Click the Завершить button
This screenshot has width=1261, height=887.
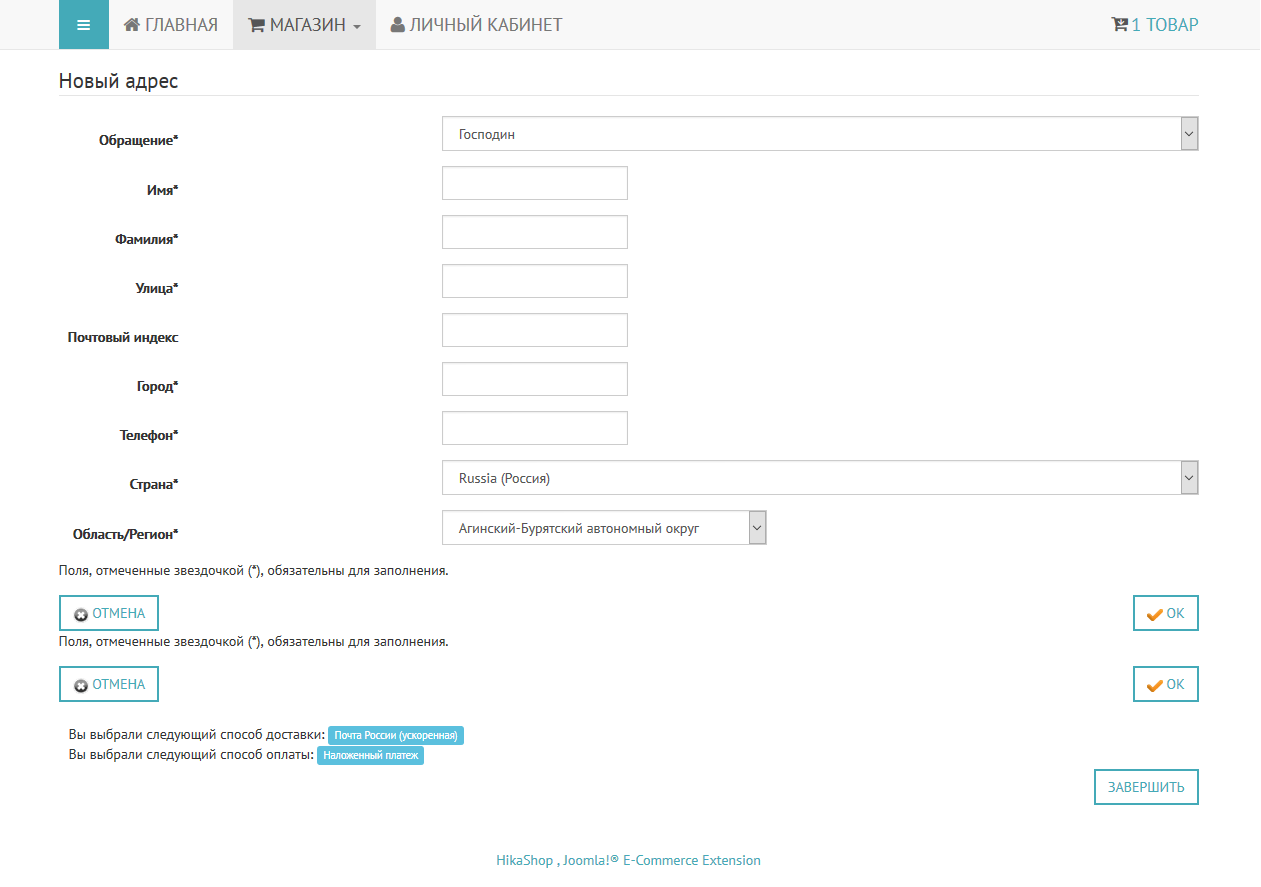(x=1146, y=787)
